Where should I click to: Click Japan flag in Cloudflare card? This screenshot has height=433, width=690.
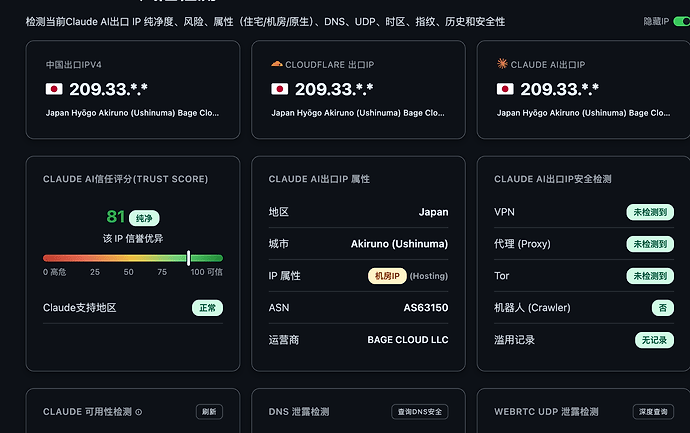tap(279, 89)
